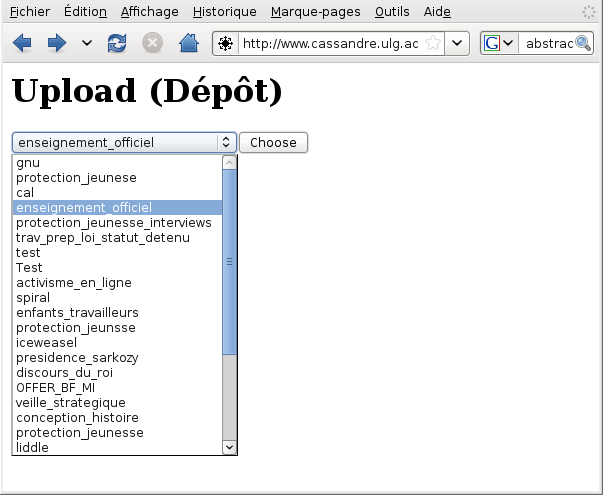Open the history dropdown beside Forward button
This screenshot has height=495, width=603.
(x=86, y=44)
